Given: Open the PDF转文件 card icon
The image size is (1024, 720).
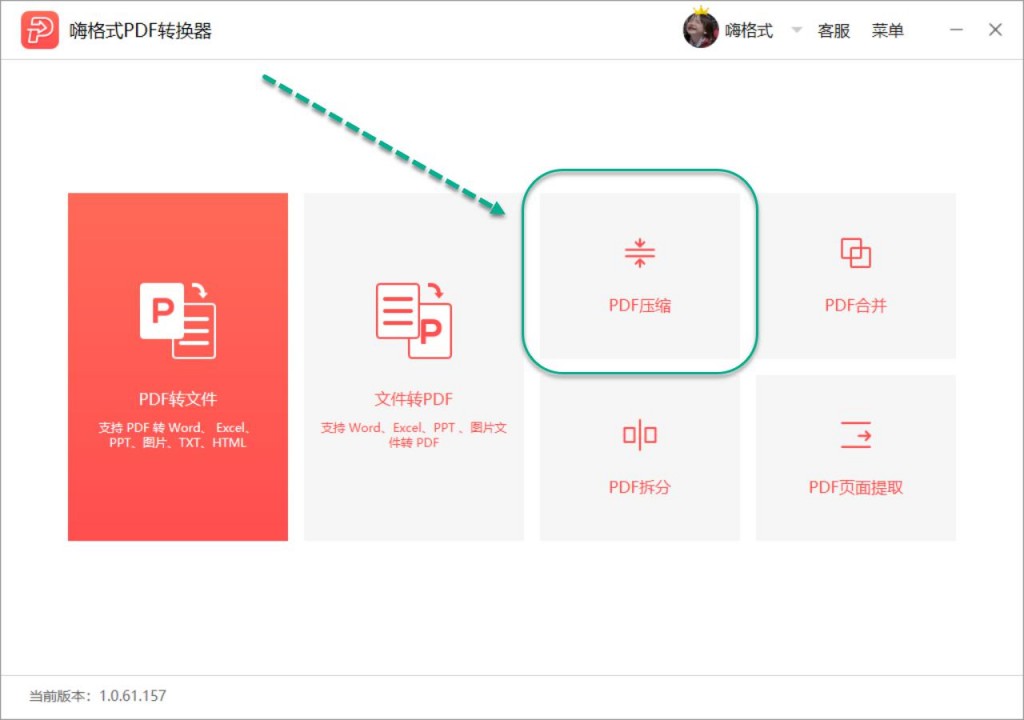Looking at the screenshot, I should pyautogui.click(x=178, y=320).
